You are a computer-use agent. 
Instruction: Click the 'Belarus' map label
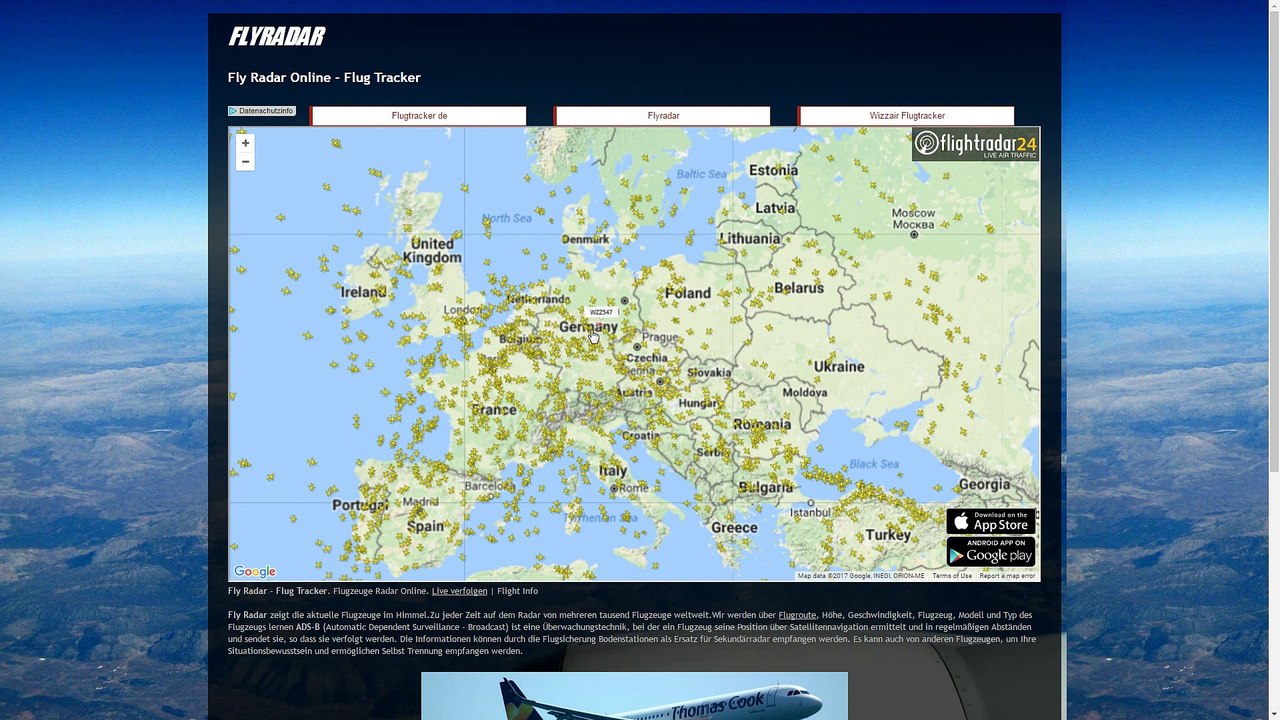(799, 288)
